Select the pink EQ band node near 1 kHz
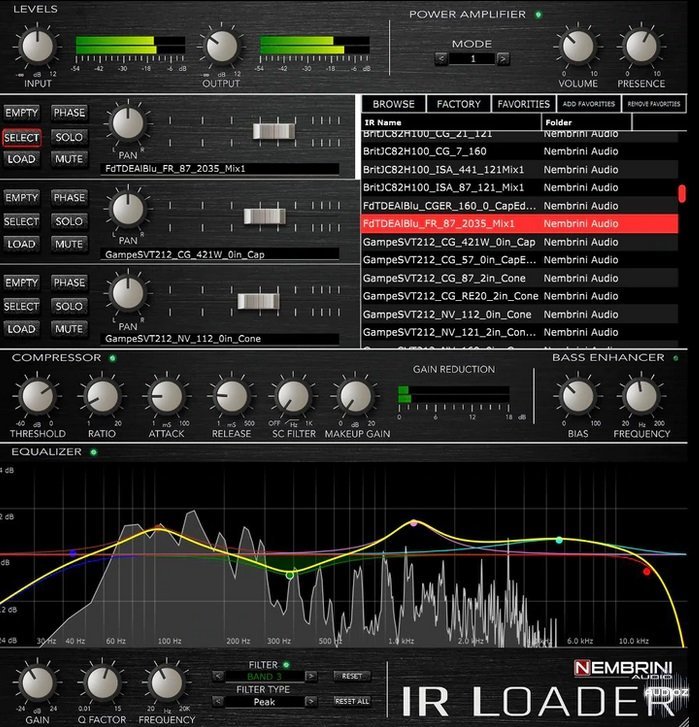This screenshot has width=699, height=727. tap(414, 523)
